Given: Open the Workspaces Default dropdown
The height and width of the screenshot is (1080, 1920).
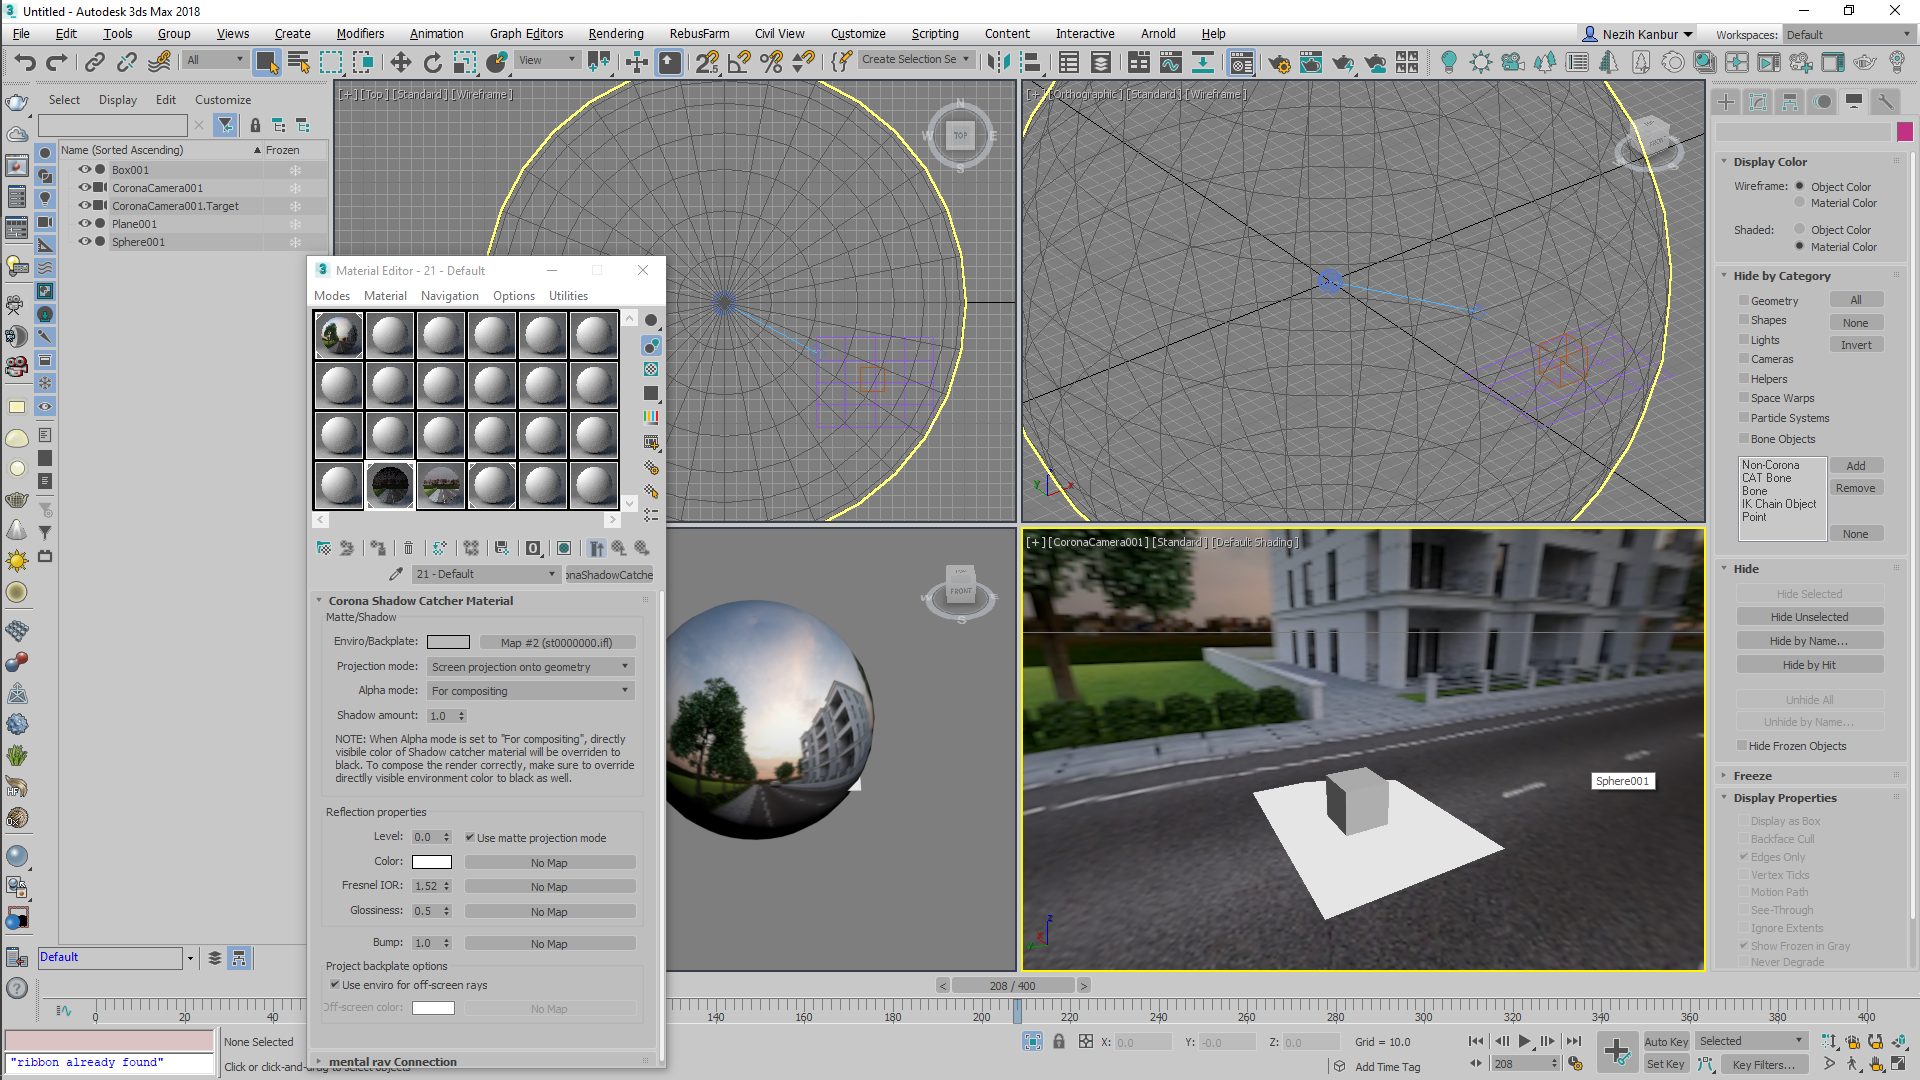Looking at the screenshot, I should 1848,34.
